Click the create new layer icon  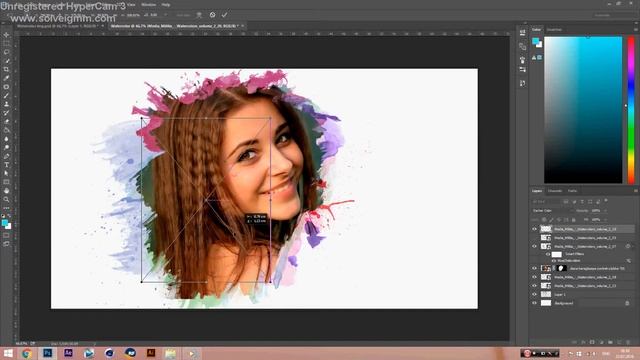tap(619, 342)
